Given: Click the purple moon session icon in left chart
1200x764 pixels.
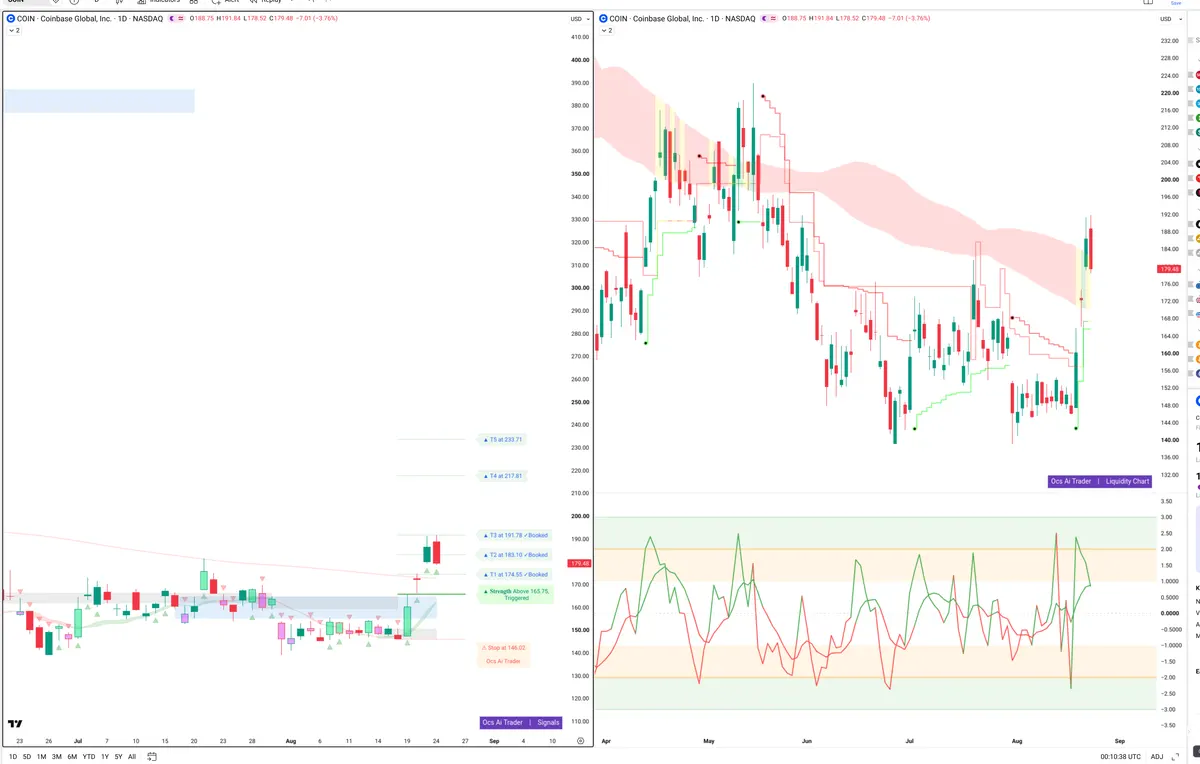Looking at the screenshot, I should [x=172, y=19].
